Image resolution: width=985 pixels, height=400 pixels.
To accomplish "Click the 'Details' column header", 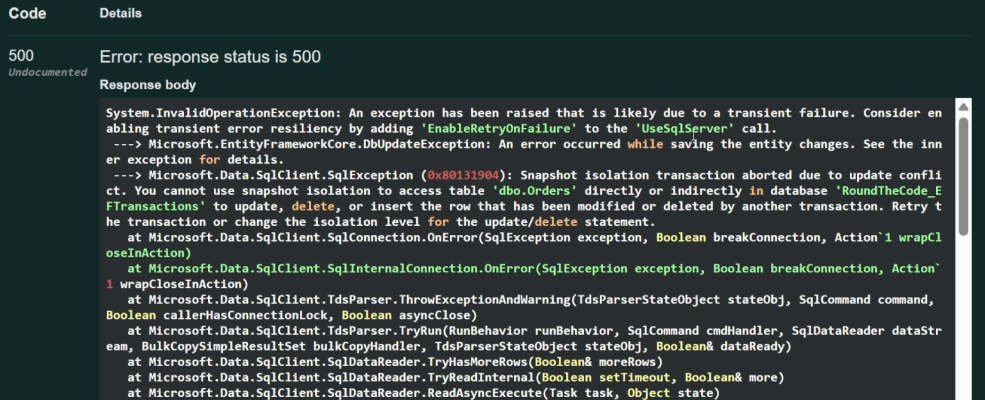I will tap(120, 14).
